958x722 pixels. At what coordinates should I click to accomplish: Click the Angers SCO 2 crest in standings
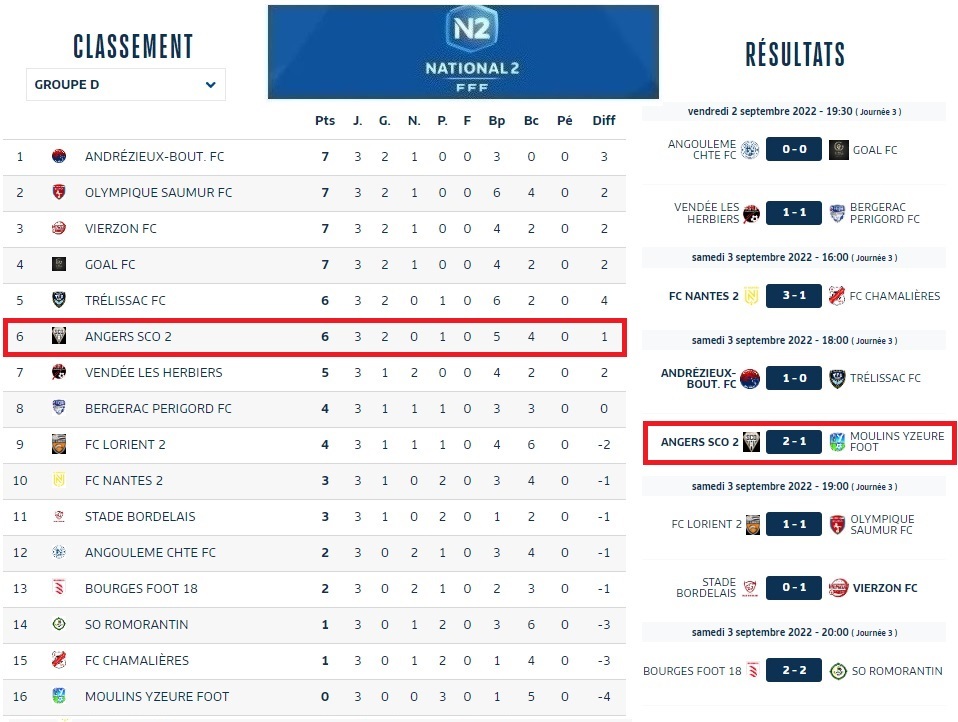[x=59, y=337]
